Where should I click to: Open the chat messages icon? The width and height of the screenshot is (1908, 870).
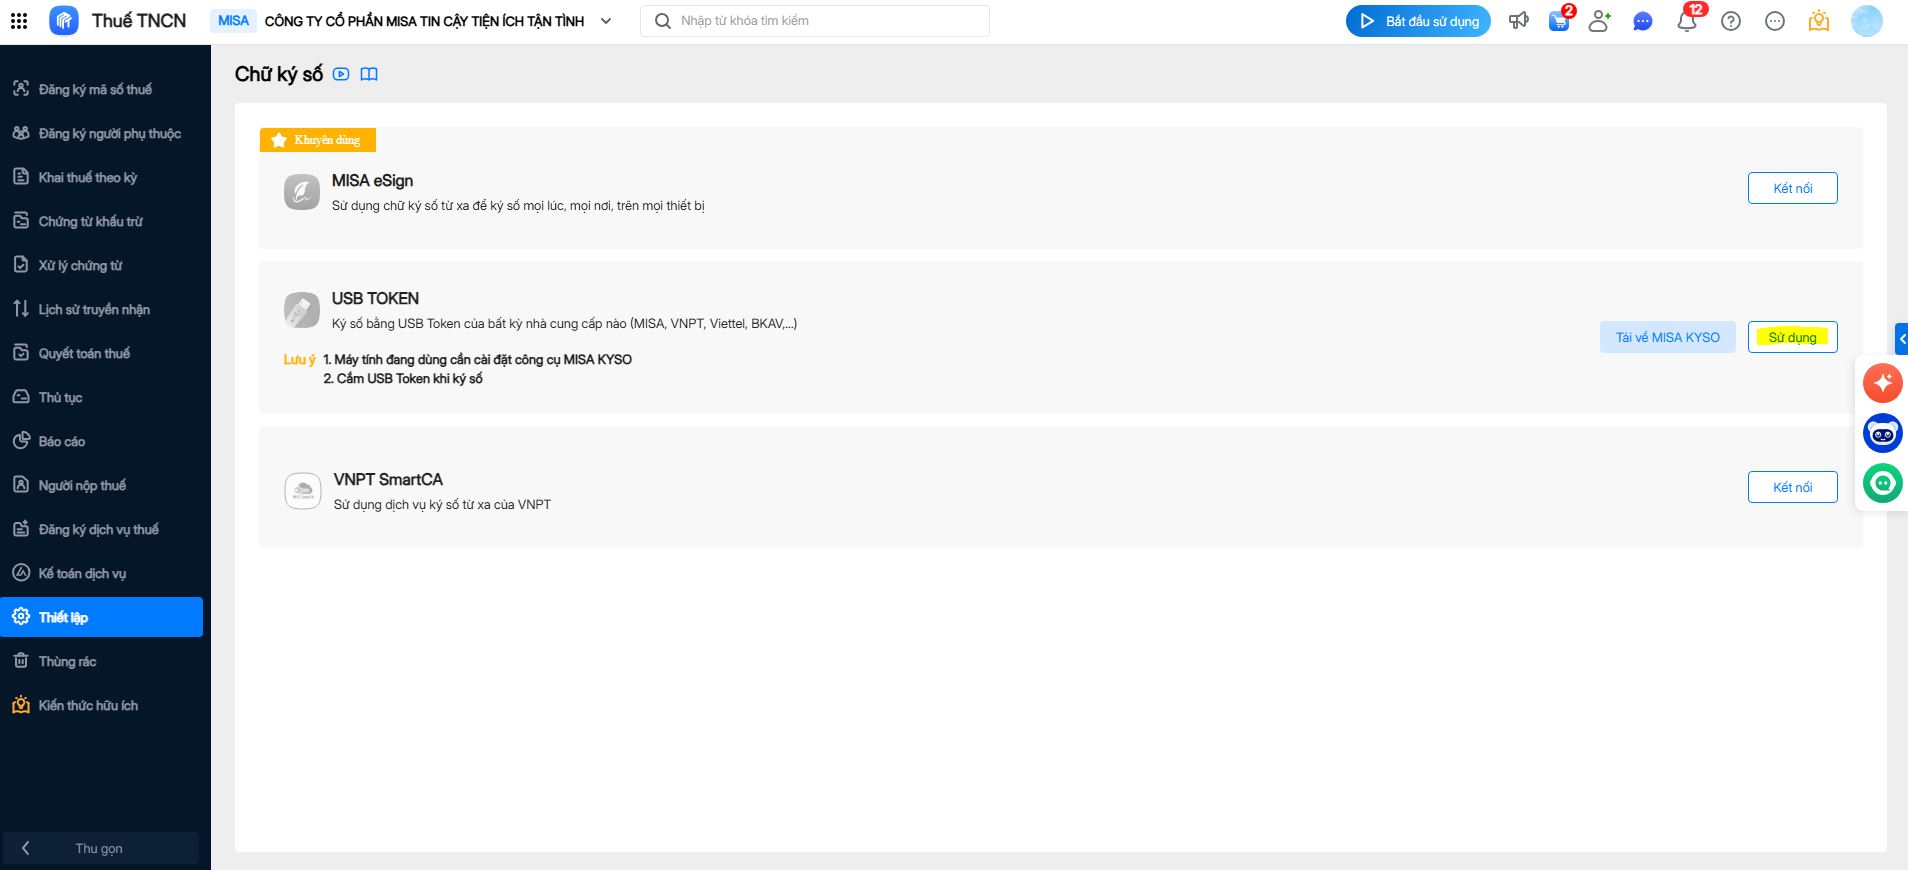[1642, 21]
